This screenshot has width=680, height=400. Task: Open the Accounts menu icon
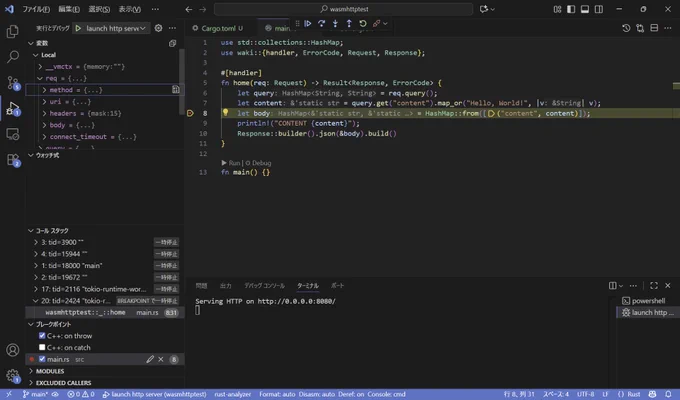13,350
